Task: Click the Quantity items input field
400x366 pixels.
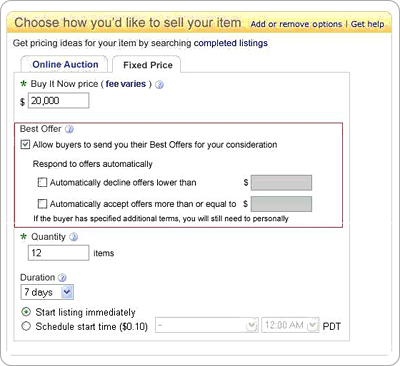Action: 59,253
